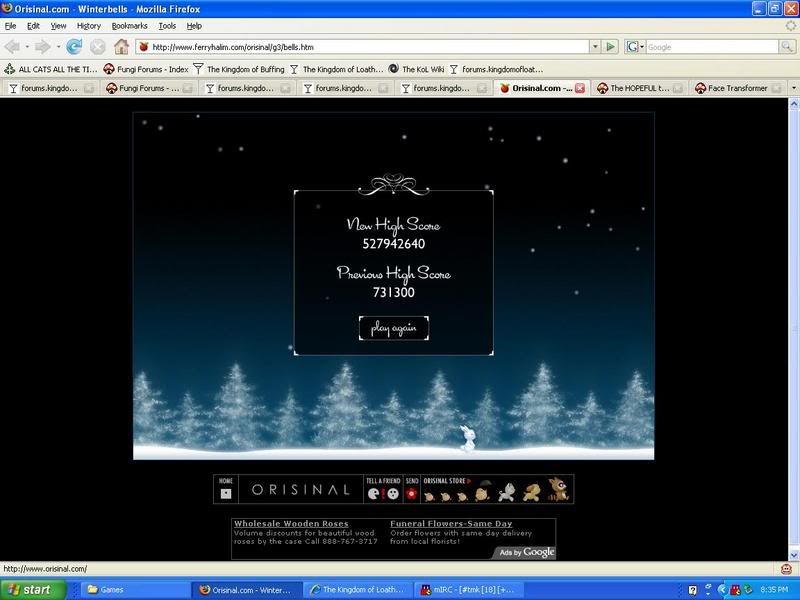This screenshot has height=600, width=800.
Task: Close the Fungi Forums tab
Action: click(x=187, y=88)
